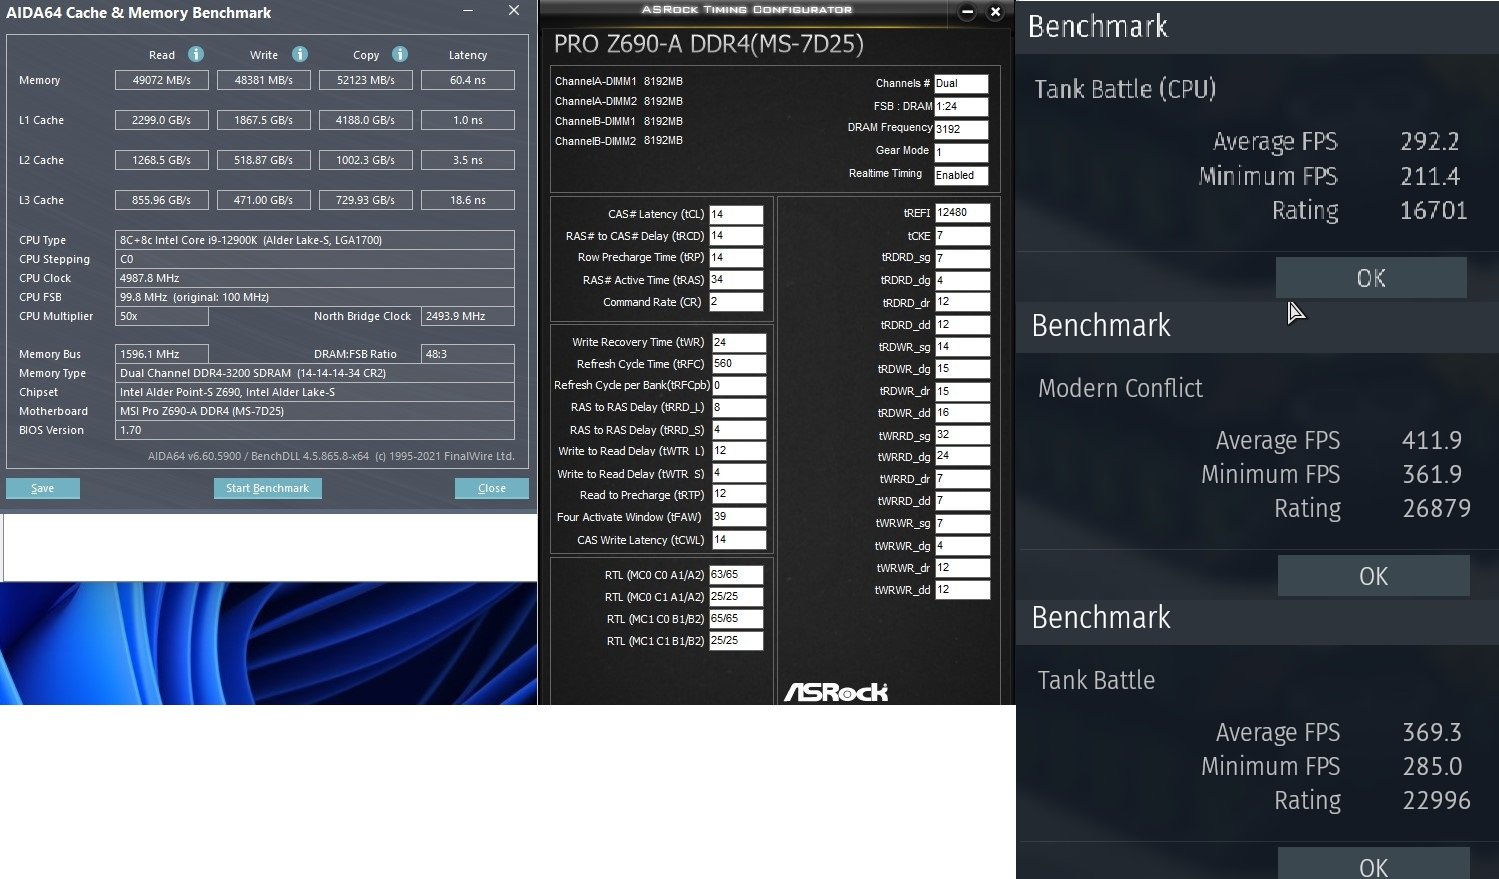Click the Read column info icon
Viewport: 1499px width, 879px height.
[196, 54]
